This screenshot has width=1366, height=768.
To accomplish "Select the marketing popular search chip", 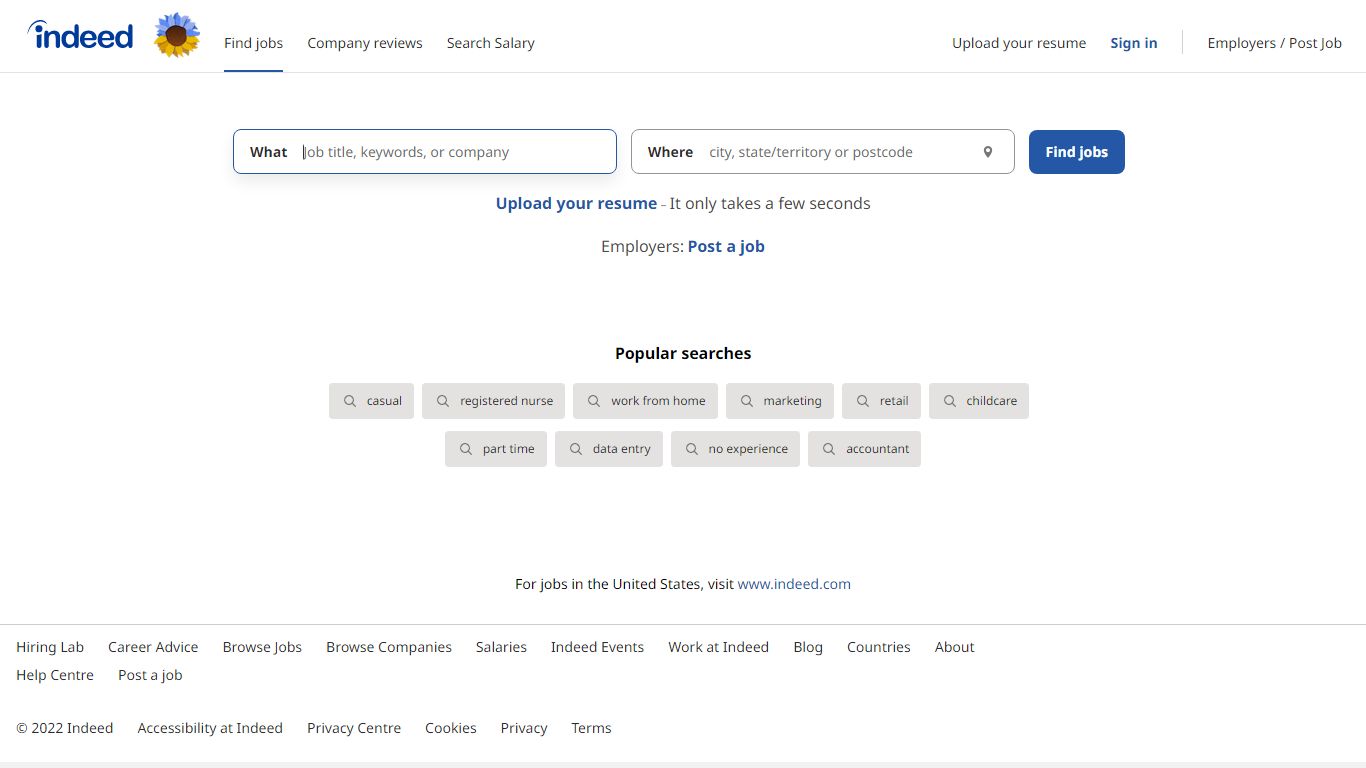I will 780,401.
